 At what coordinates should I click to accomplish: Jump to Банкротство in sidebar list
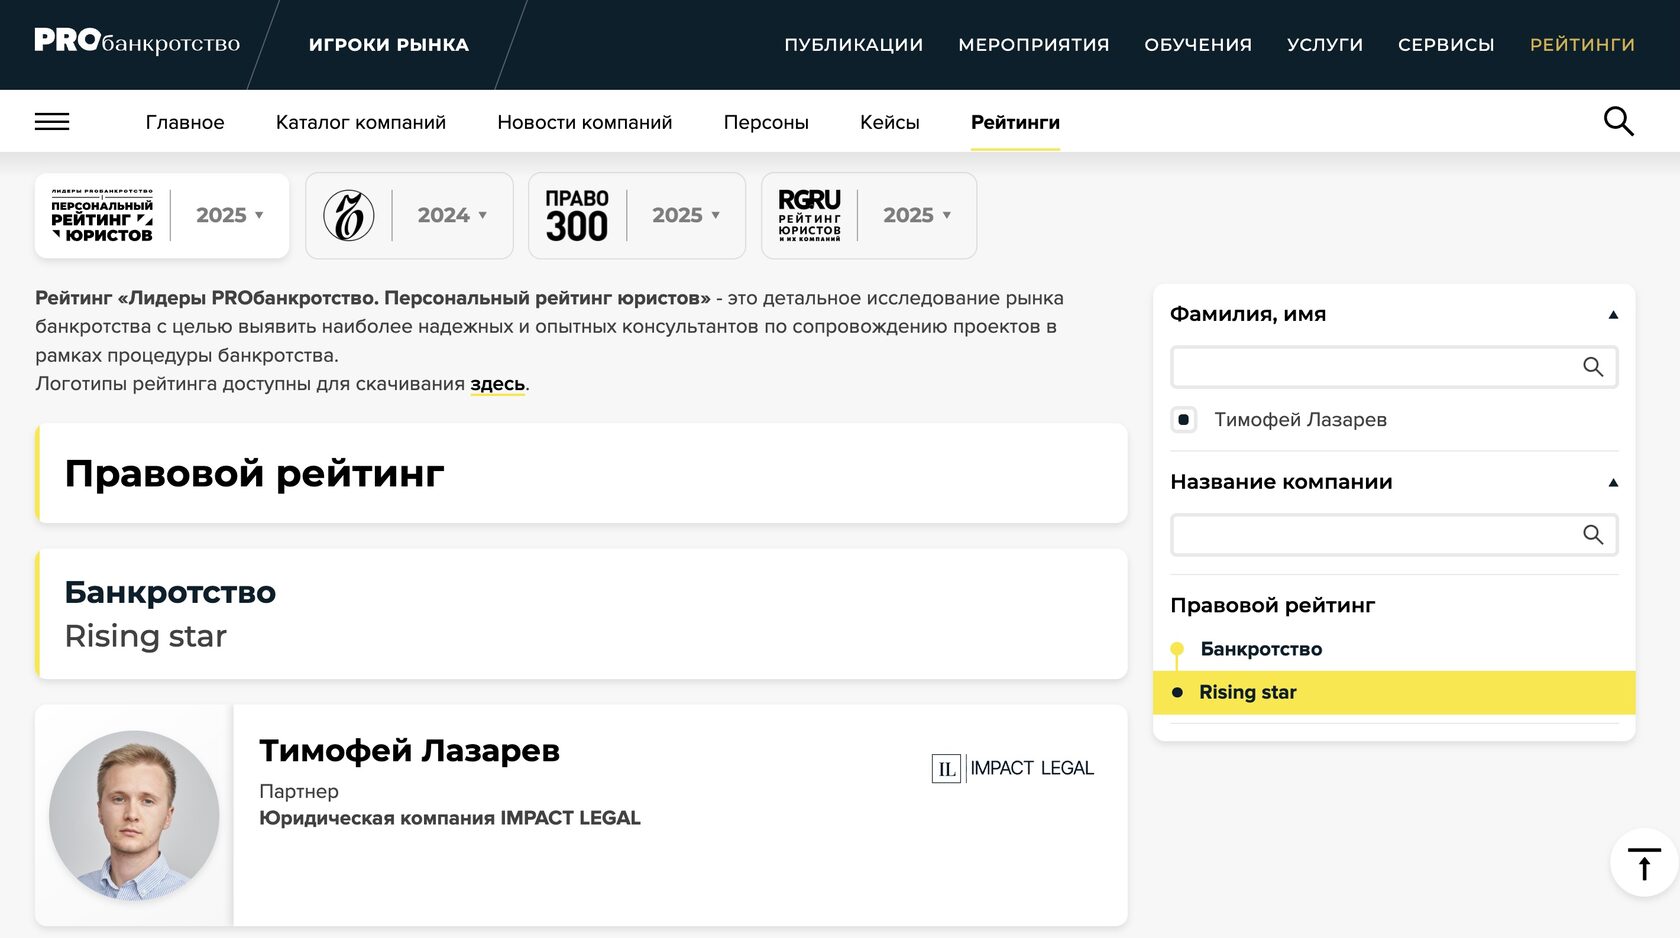click(x=1261, y=649)
